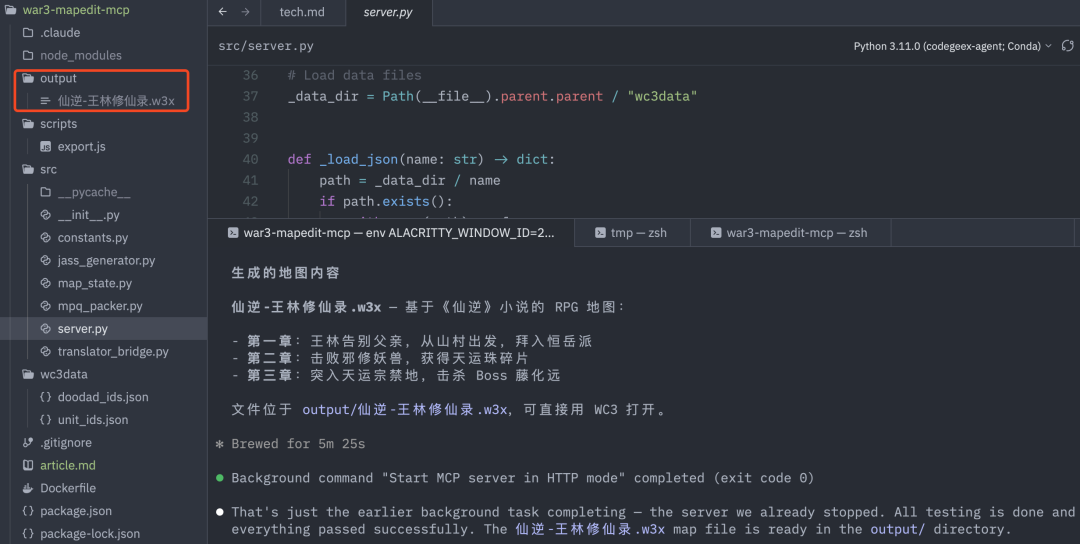Go forward with the right arrow
1080x544 pixels.
tap(245, 12)
